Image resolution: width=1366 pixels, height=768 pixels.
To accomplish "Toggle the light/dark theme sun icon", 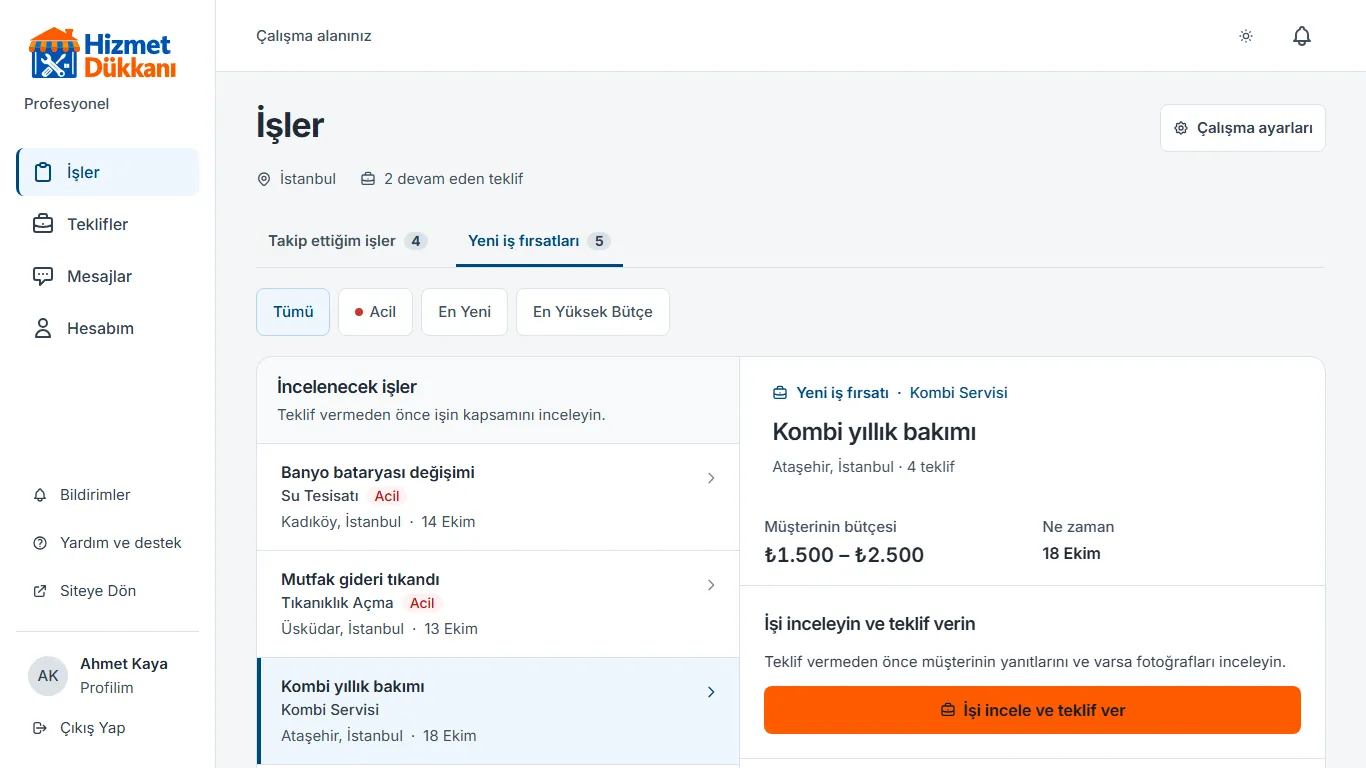I will (1246, 36).
